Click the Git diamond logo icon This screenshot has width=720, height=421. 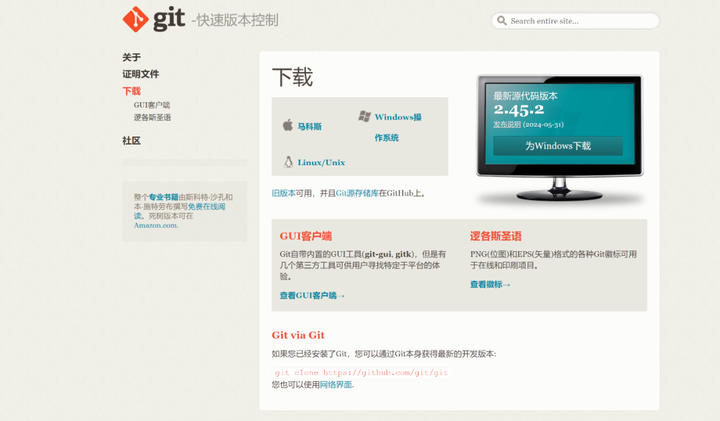135,19
